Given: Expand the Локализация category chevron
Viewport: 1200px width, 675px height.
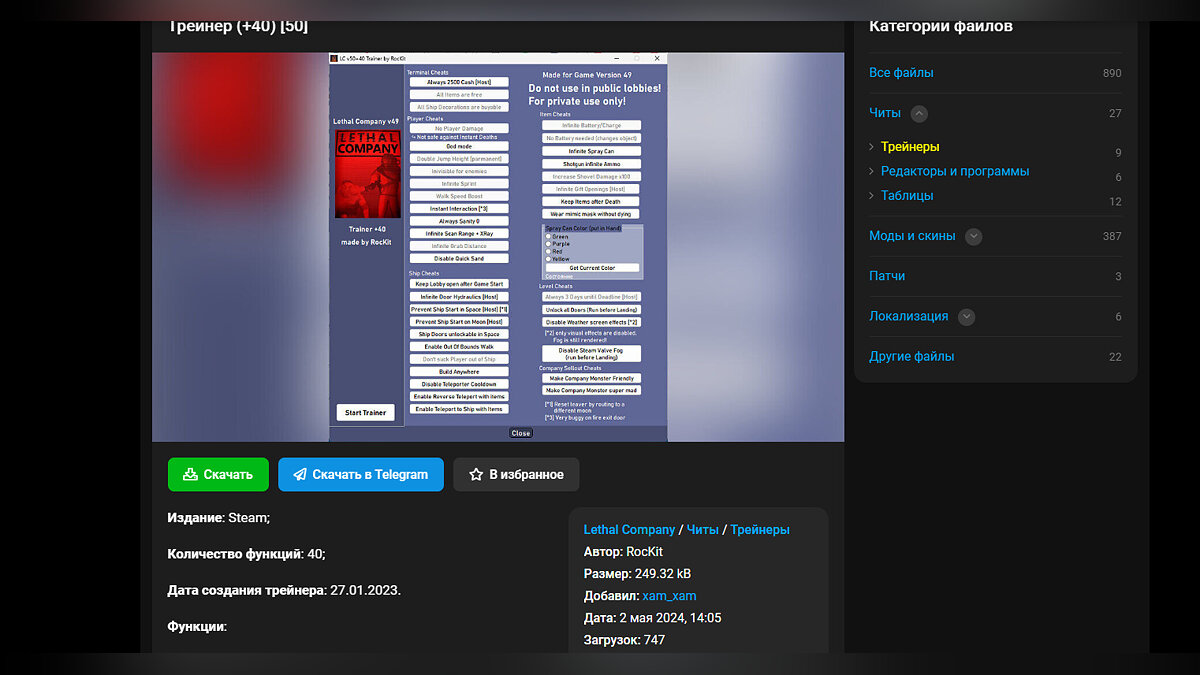Looking at the screenshot, I should click(966, 317).
